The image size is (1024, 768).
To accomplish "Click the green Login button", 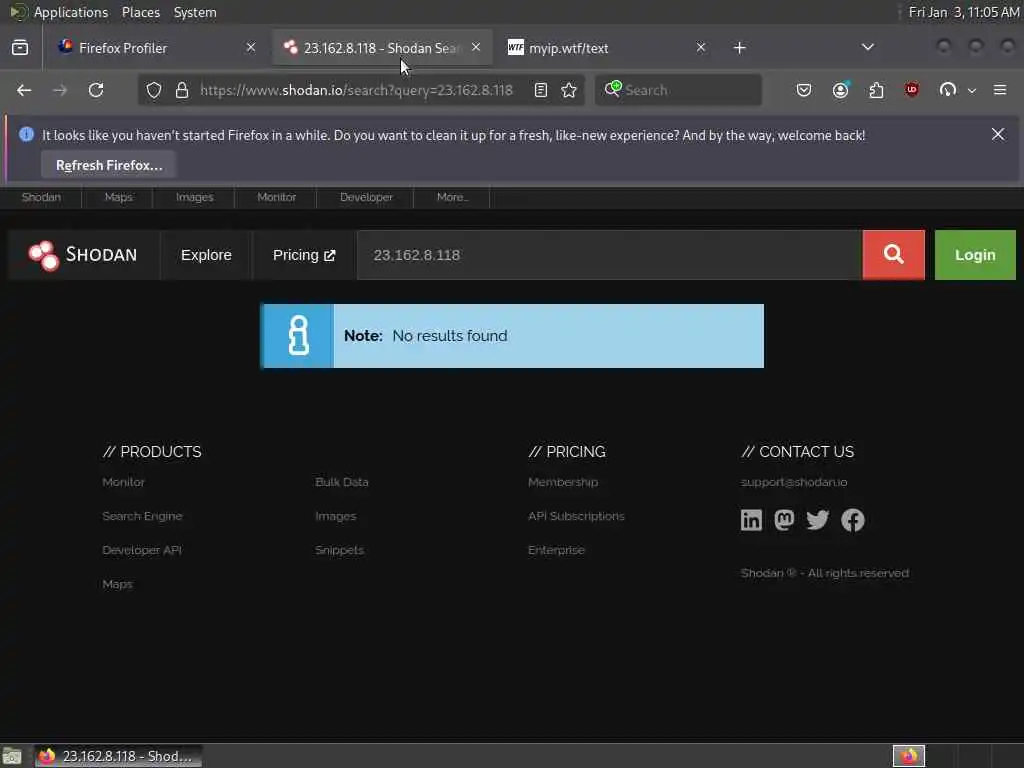I will click(975, 255).
